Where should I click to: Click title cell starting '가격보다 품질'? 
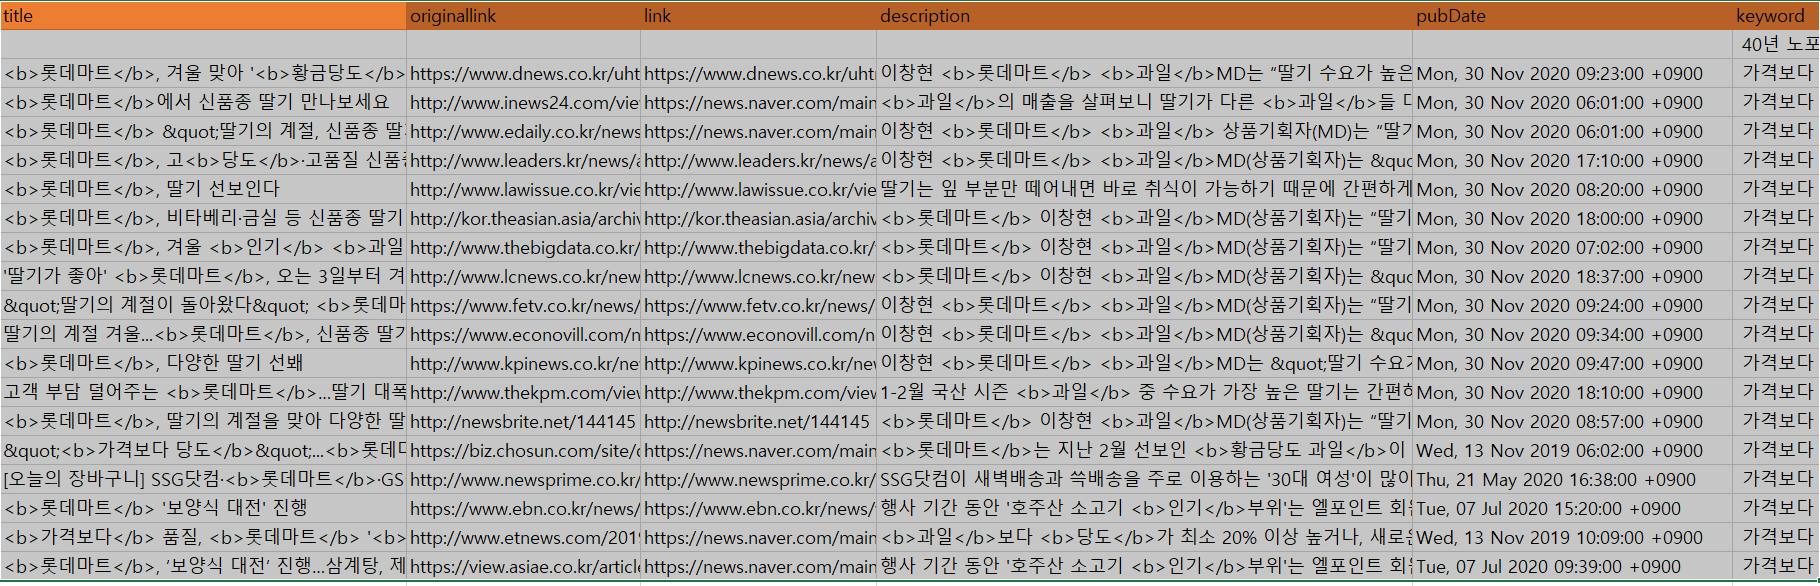(203, 538)
